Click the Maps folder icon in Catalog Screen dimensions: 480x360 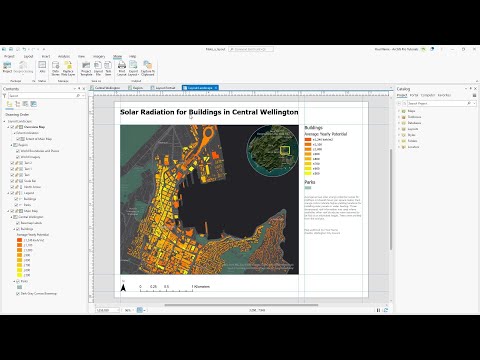[x=404, y=111]
